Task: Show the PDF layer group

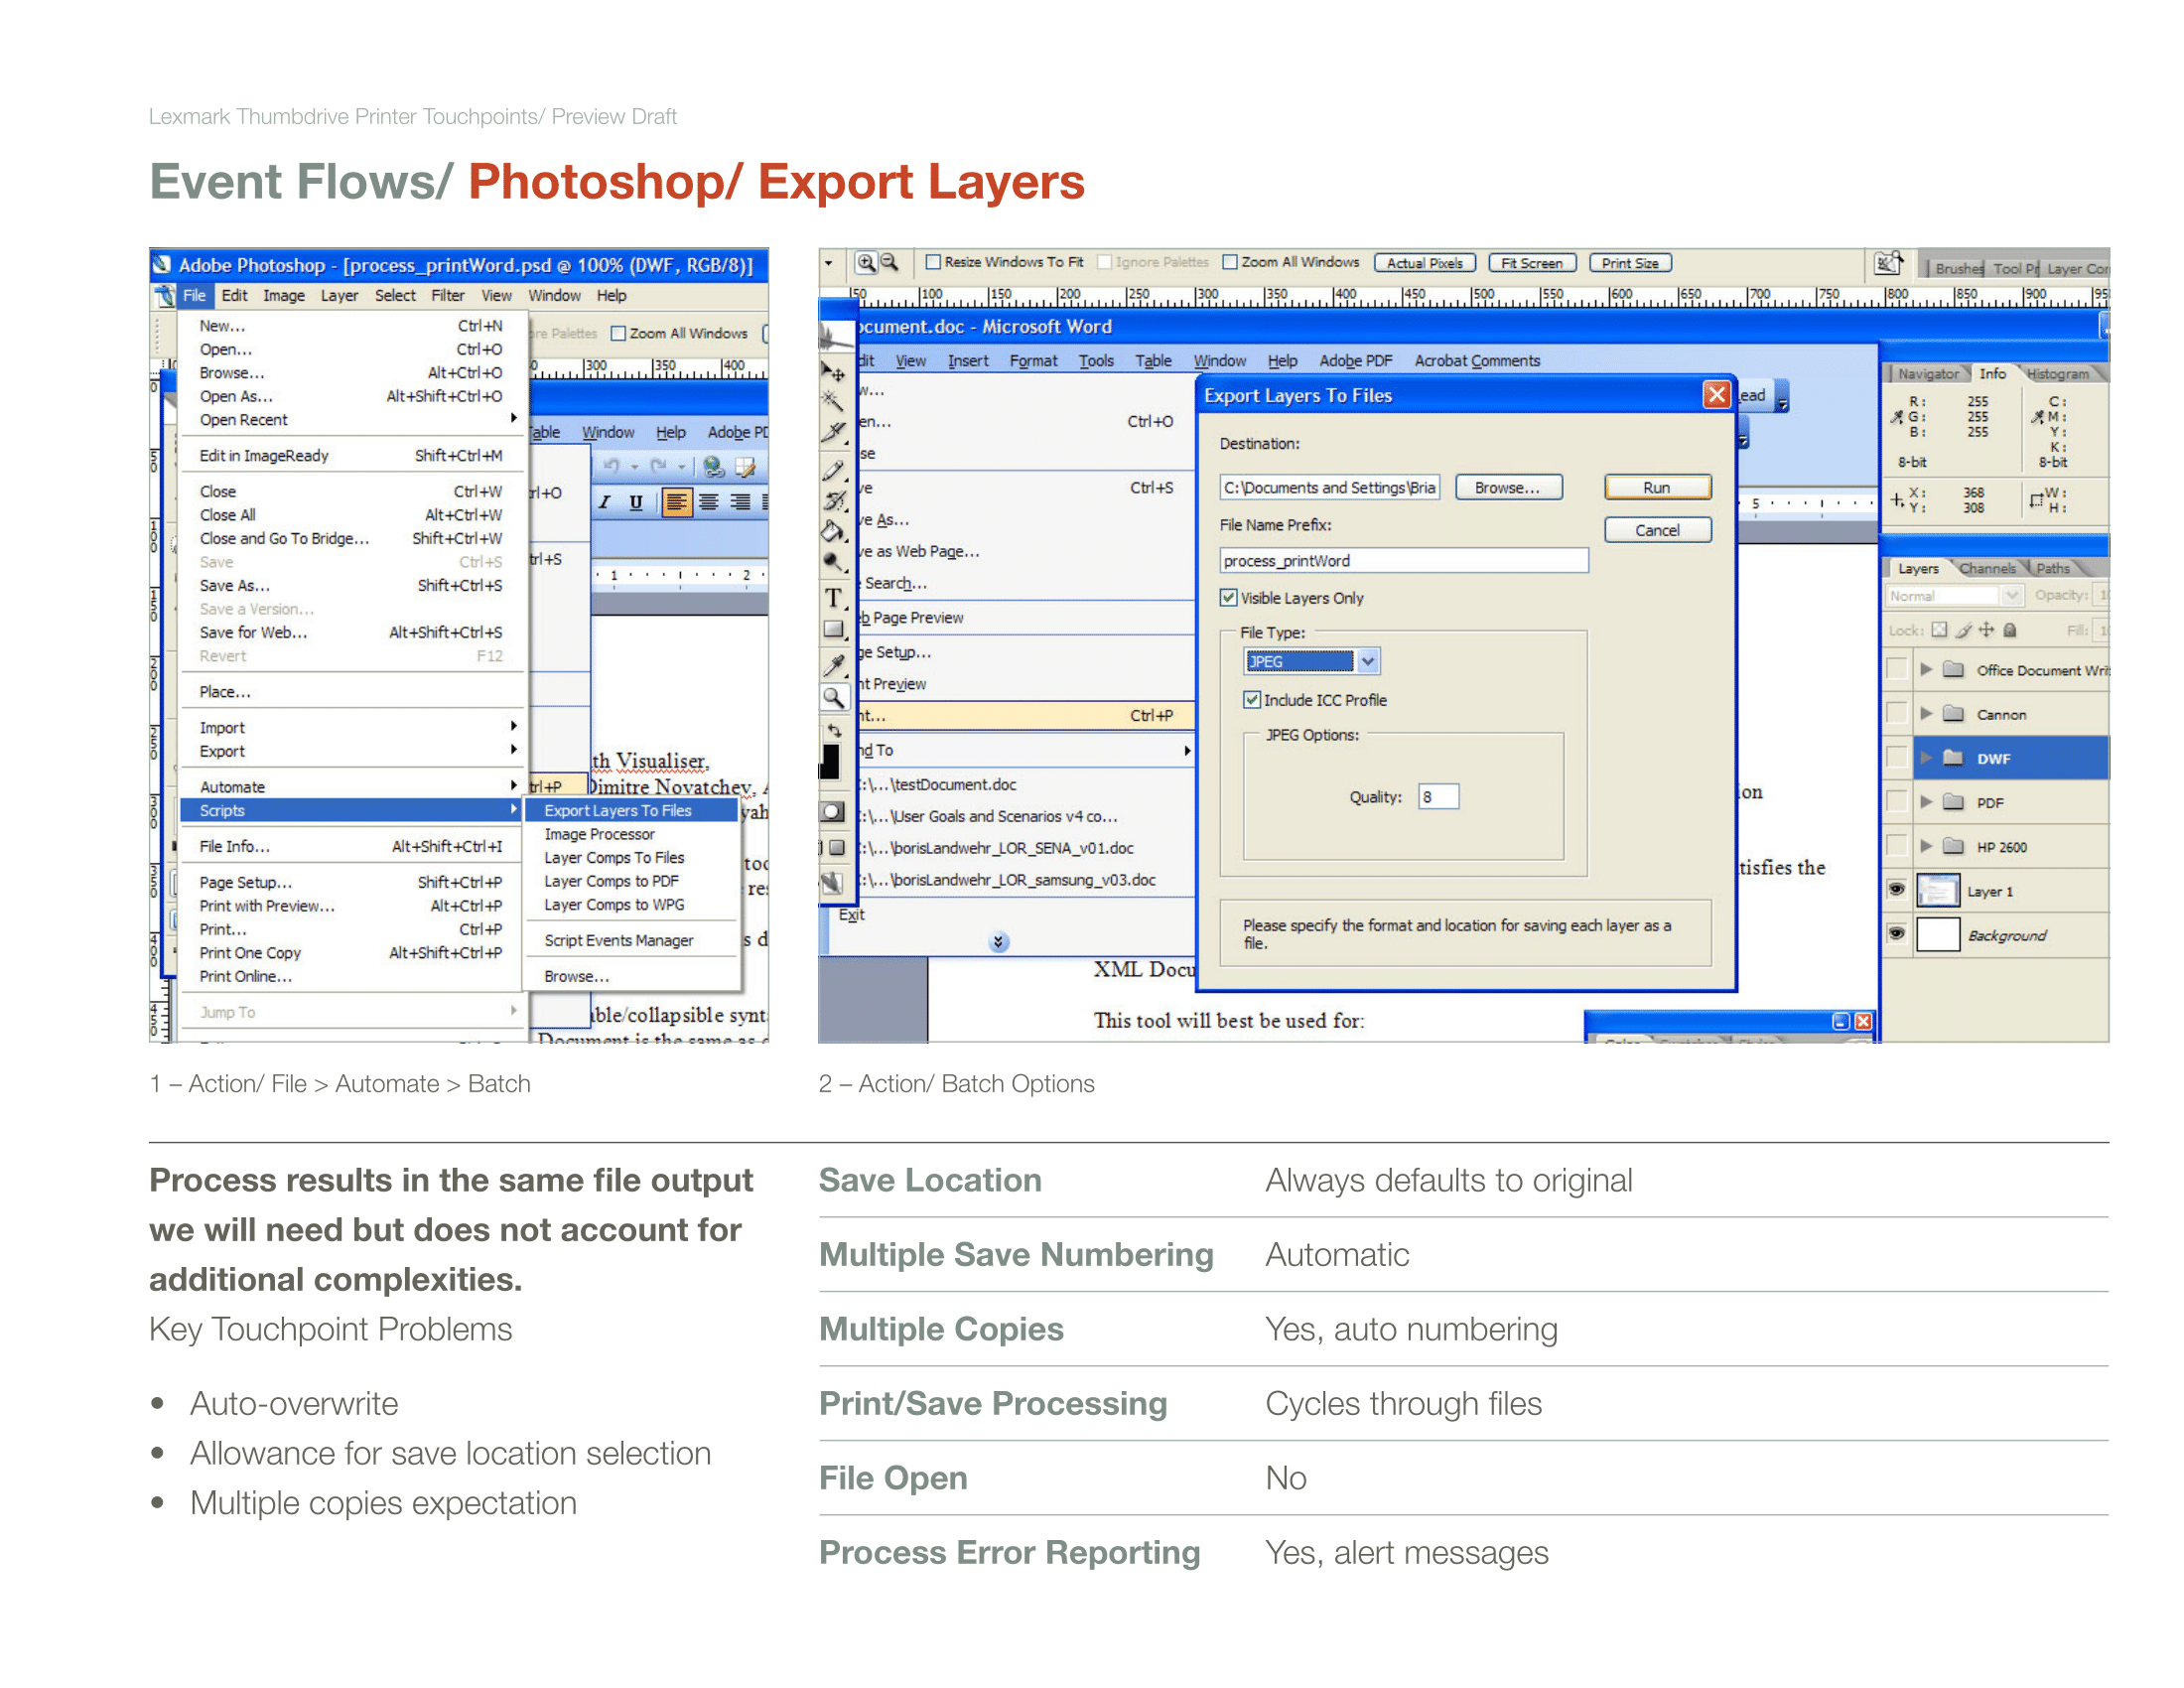Action: (1896, 801)
